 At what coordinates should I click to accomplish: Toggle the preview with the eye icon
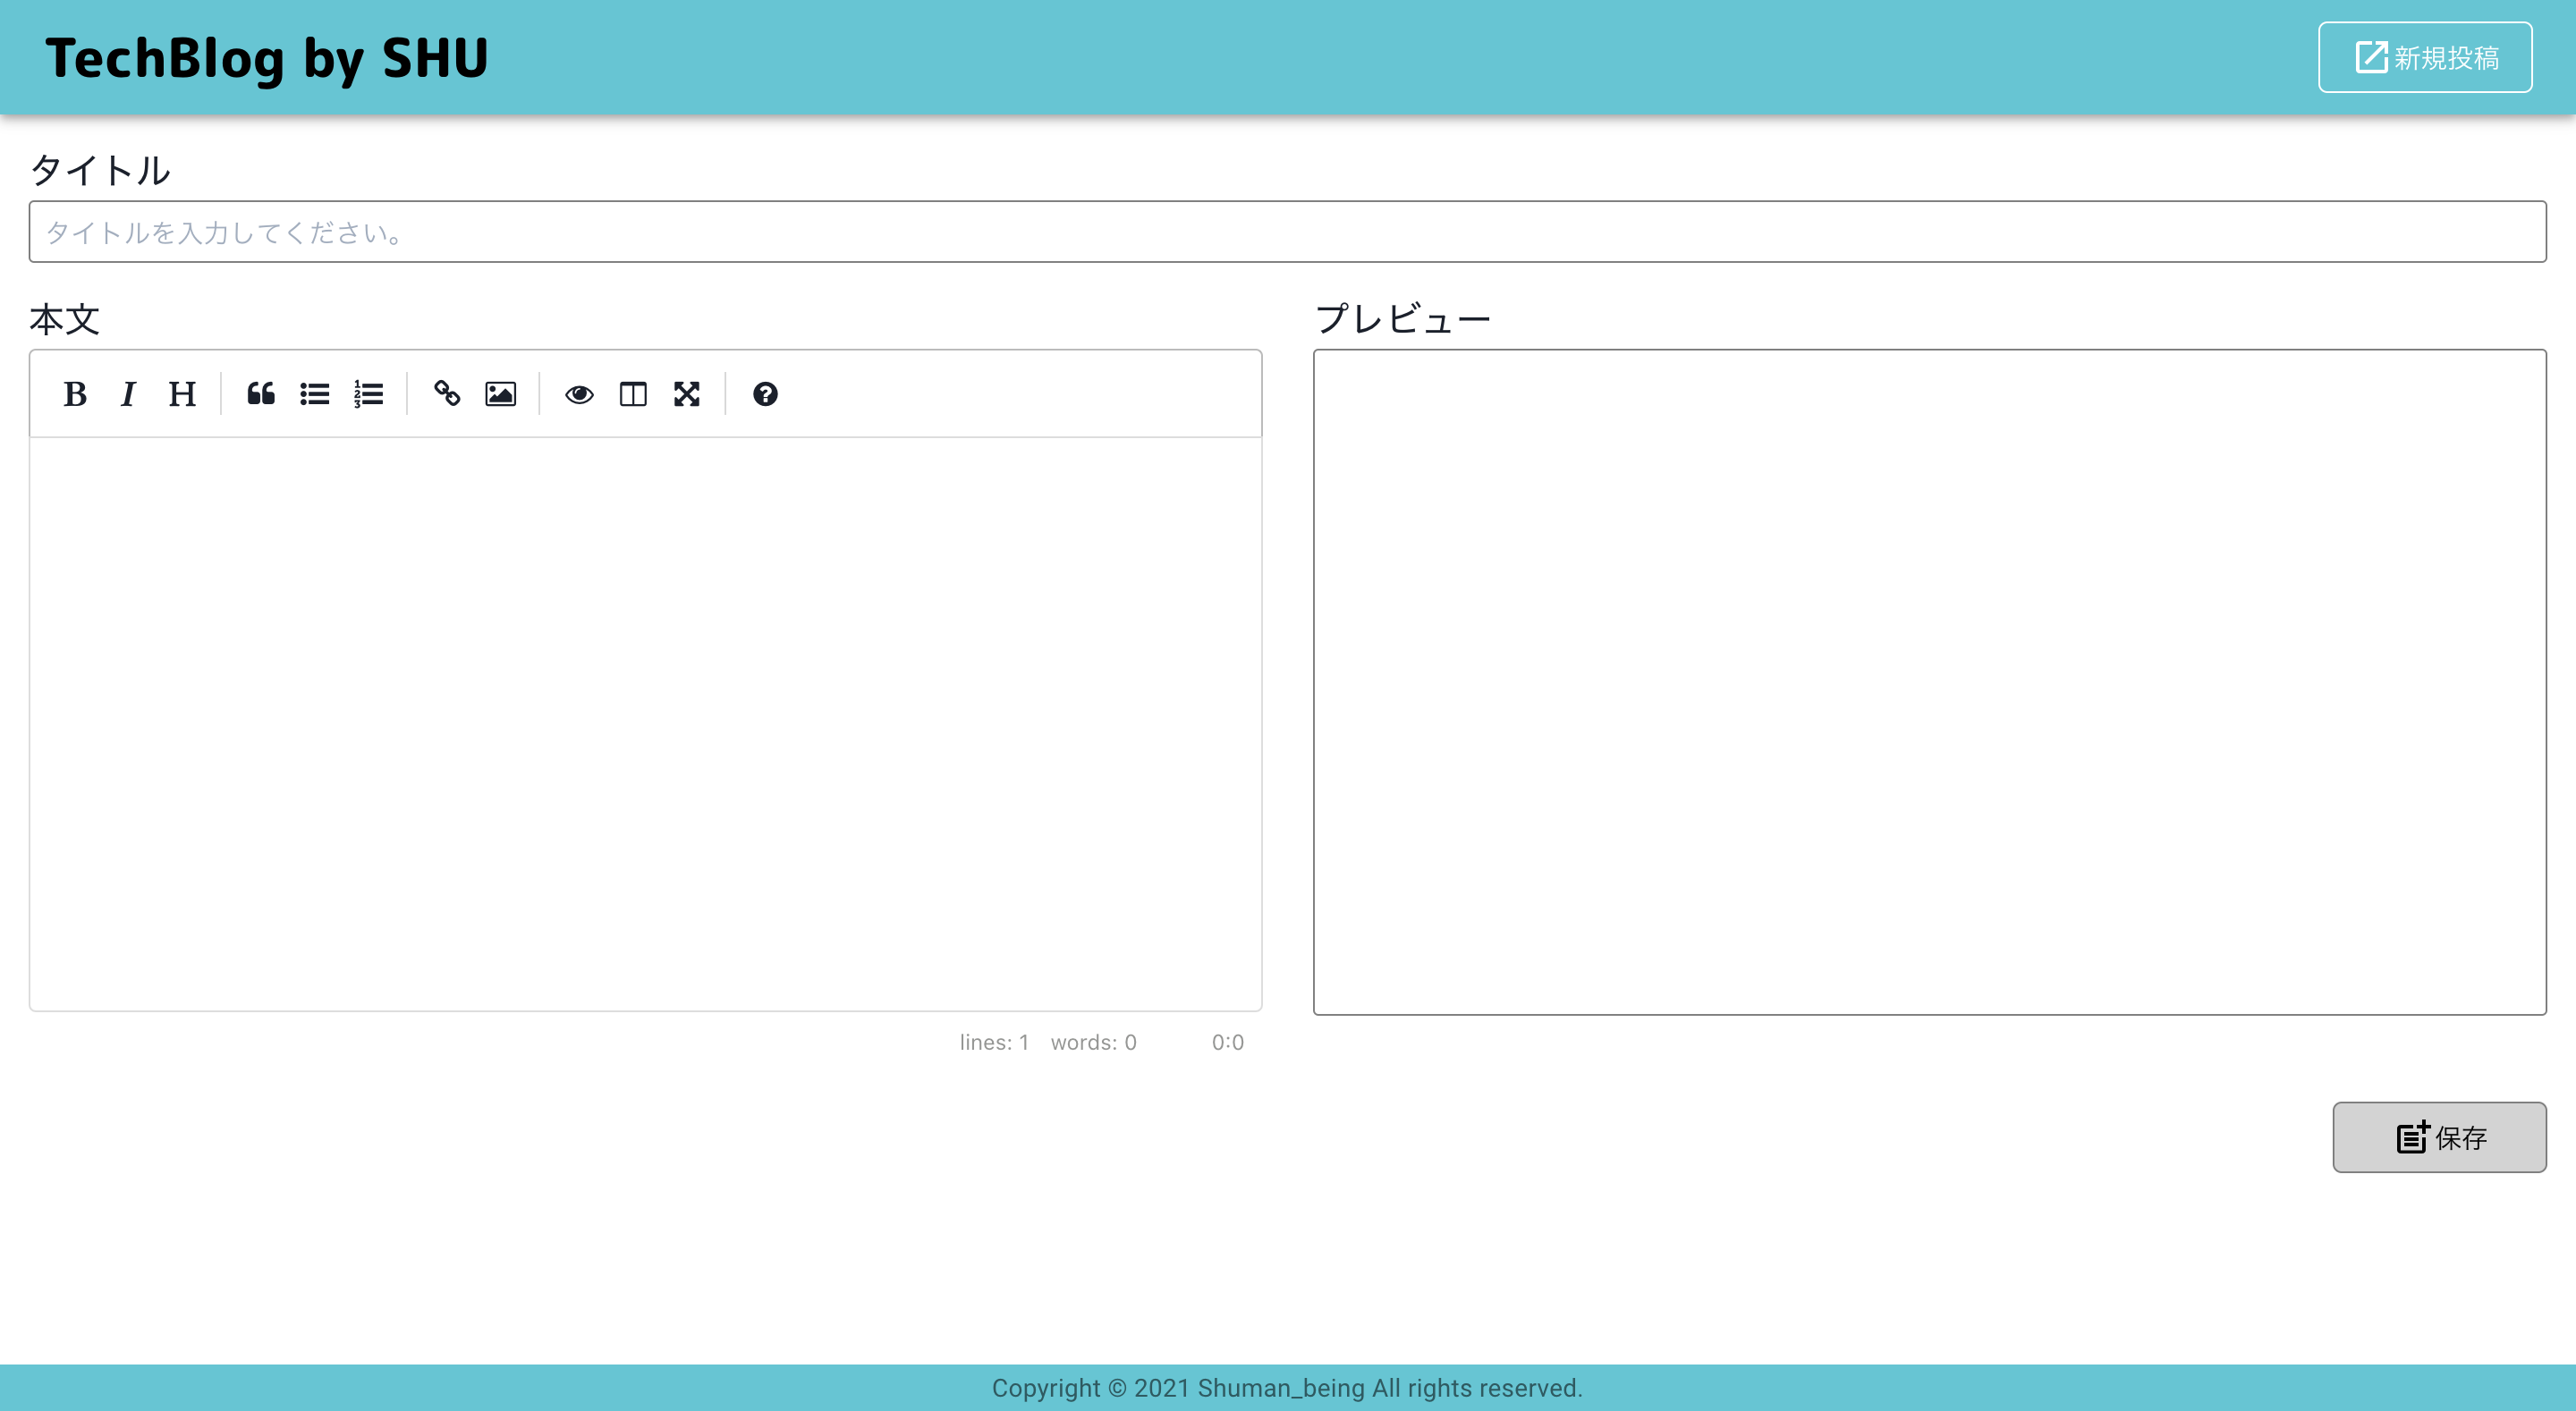(x=581, y=394)
